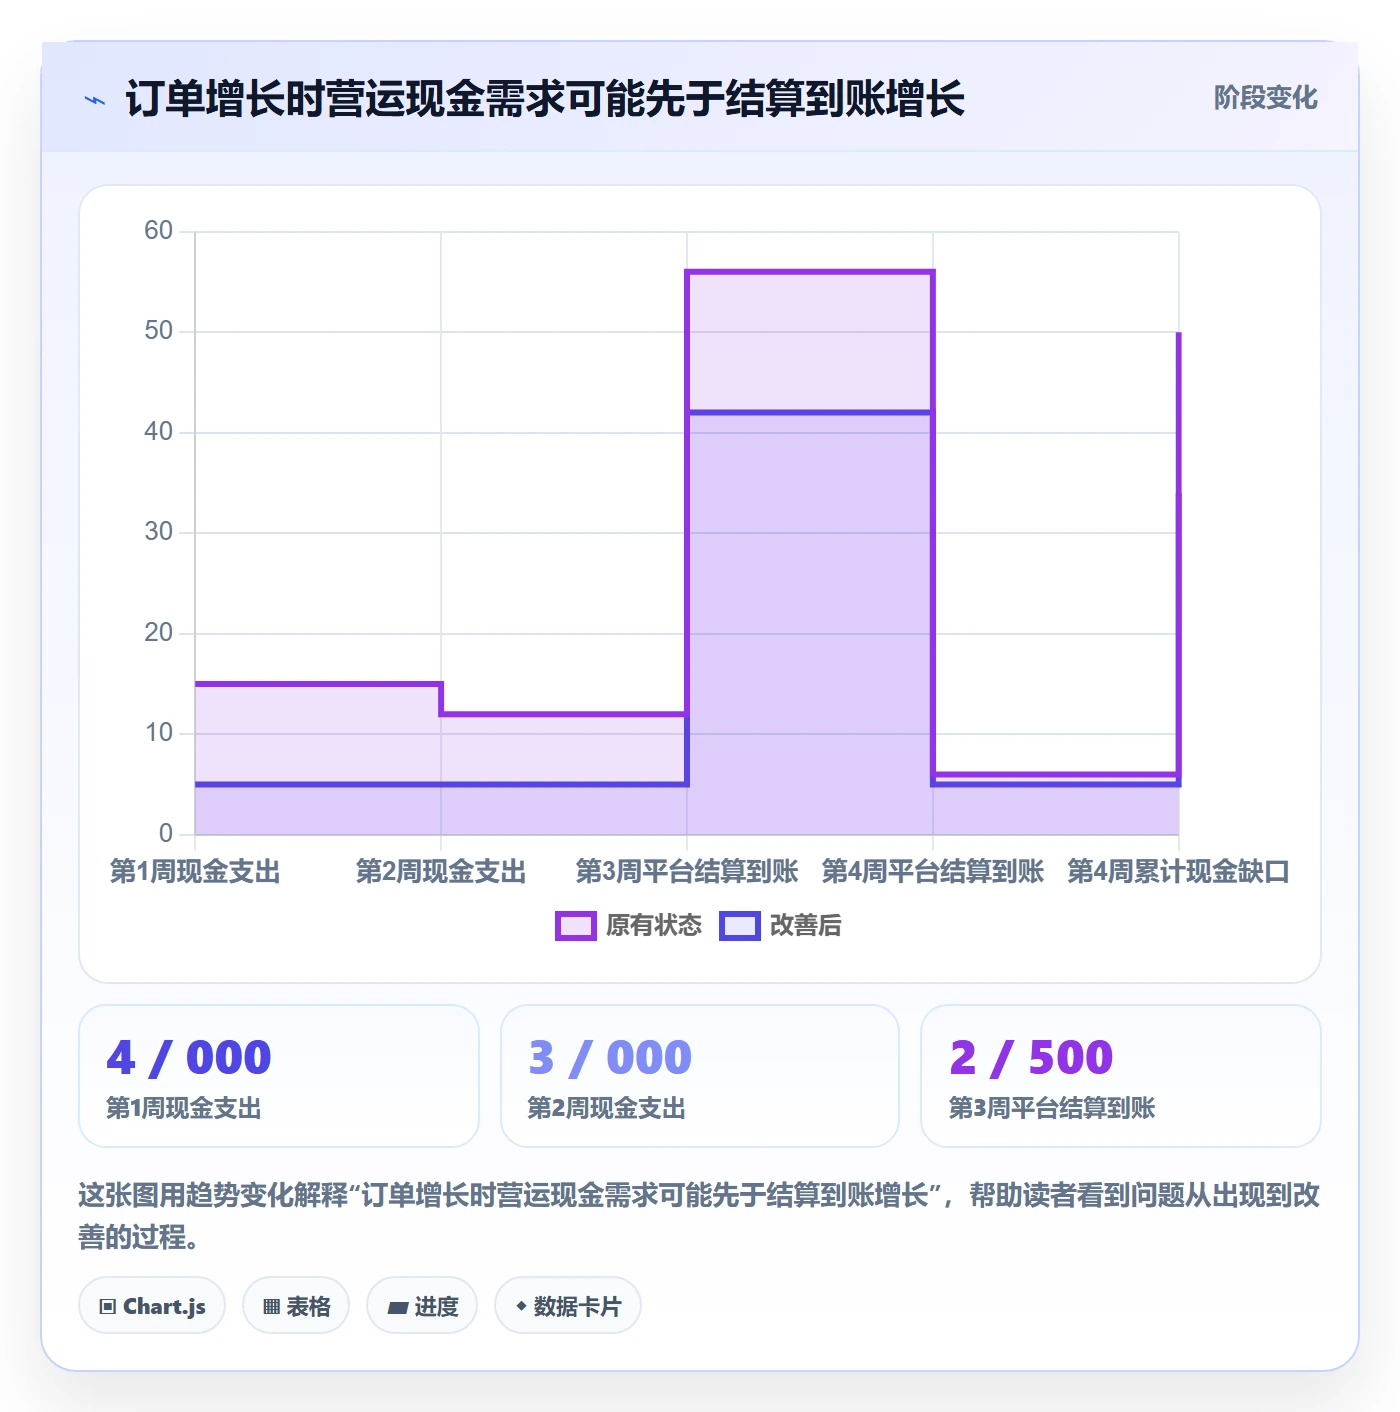This screenshot has width=1400, height=1412.
Task: Click the x-axis label 第2周现金支出
Action: [x=441, y=872]
